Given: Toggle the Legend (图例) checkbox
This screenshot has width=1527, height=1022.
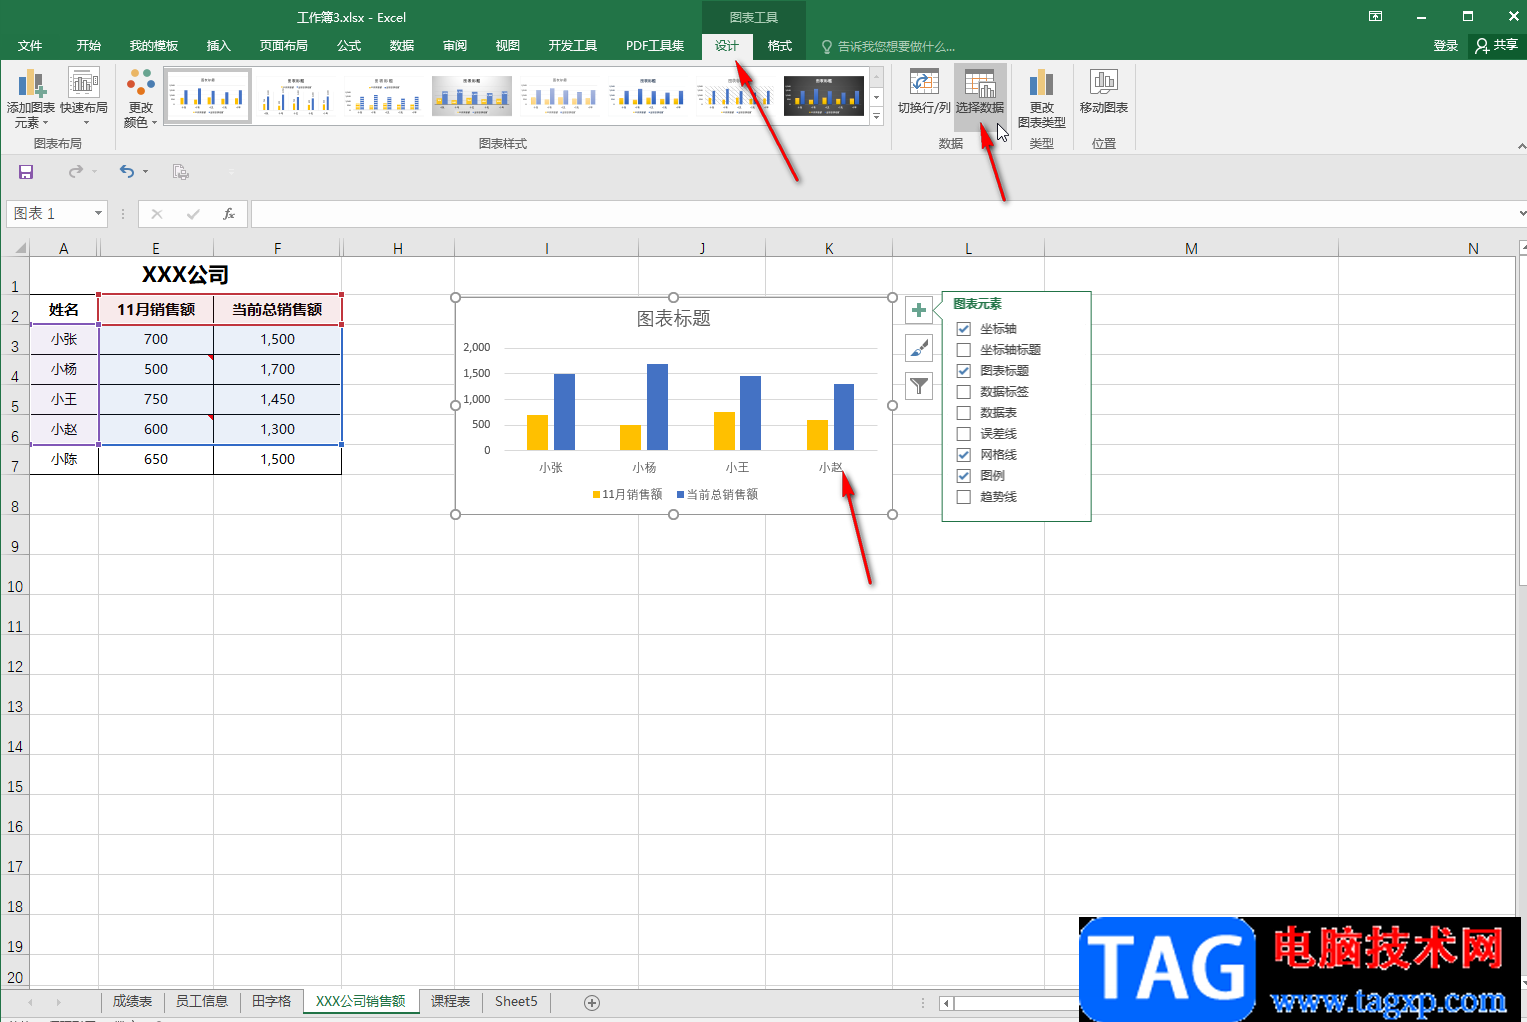Looking at the screenshot, I should tap(964, 476).
